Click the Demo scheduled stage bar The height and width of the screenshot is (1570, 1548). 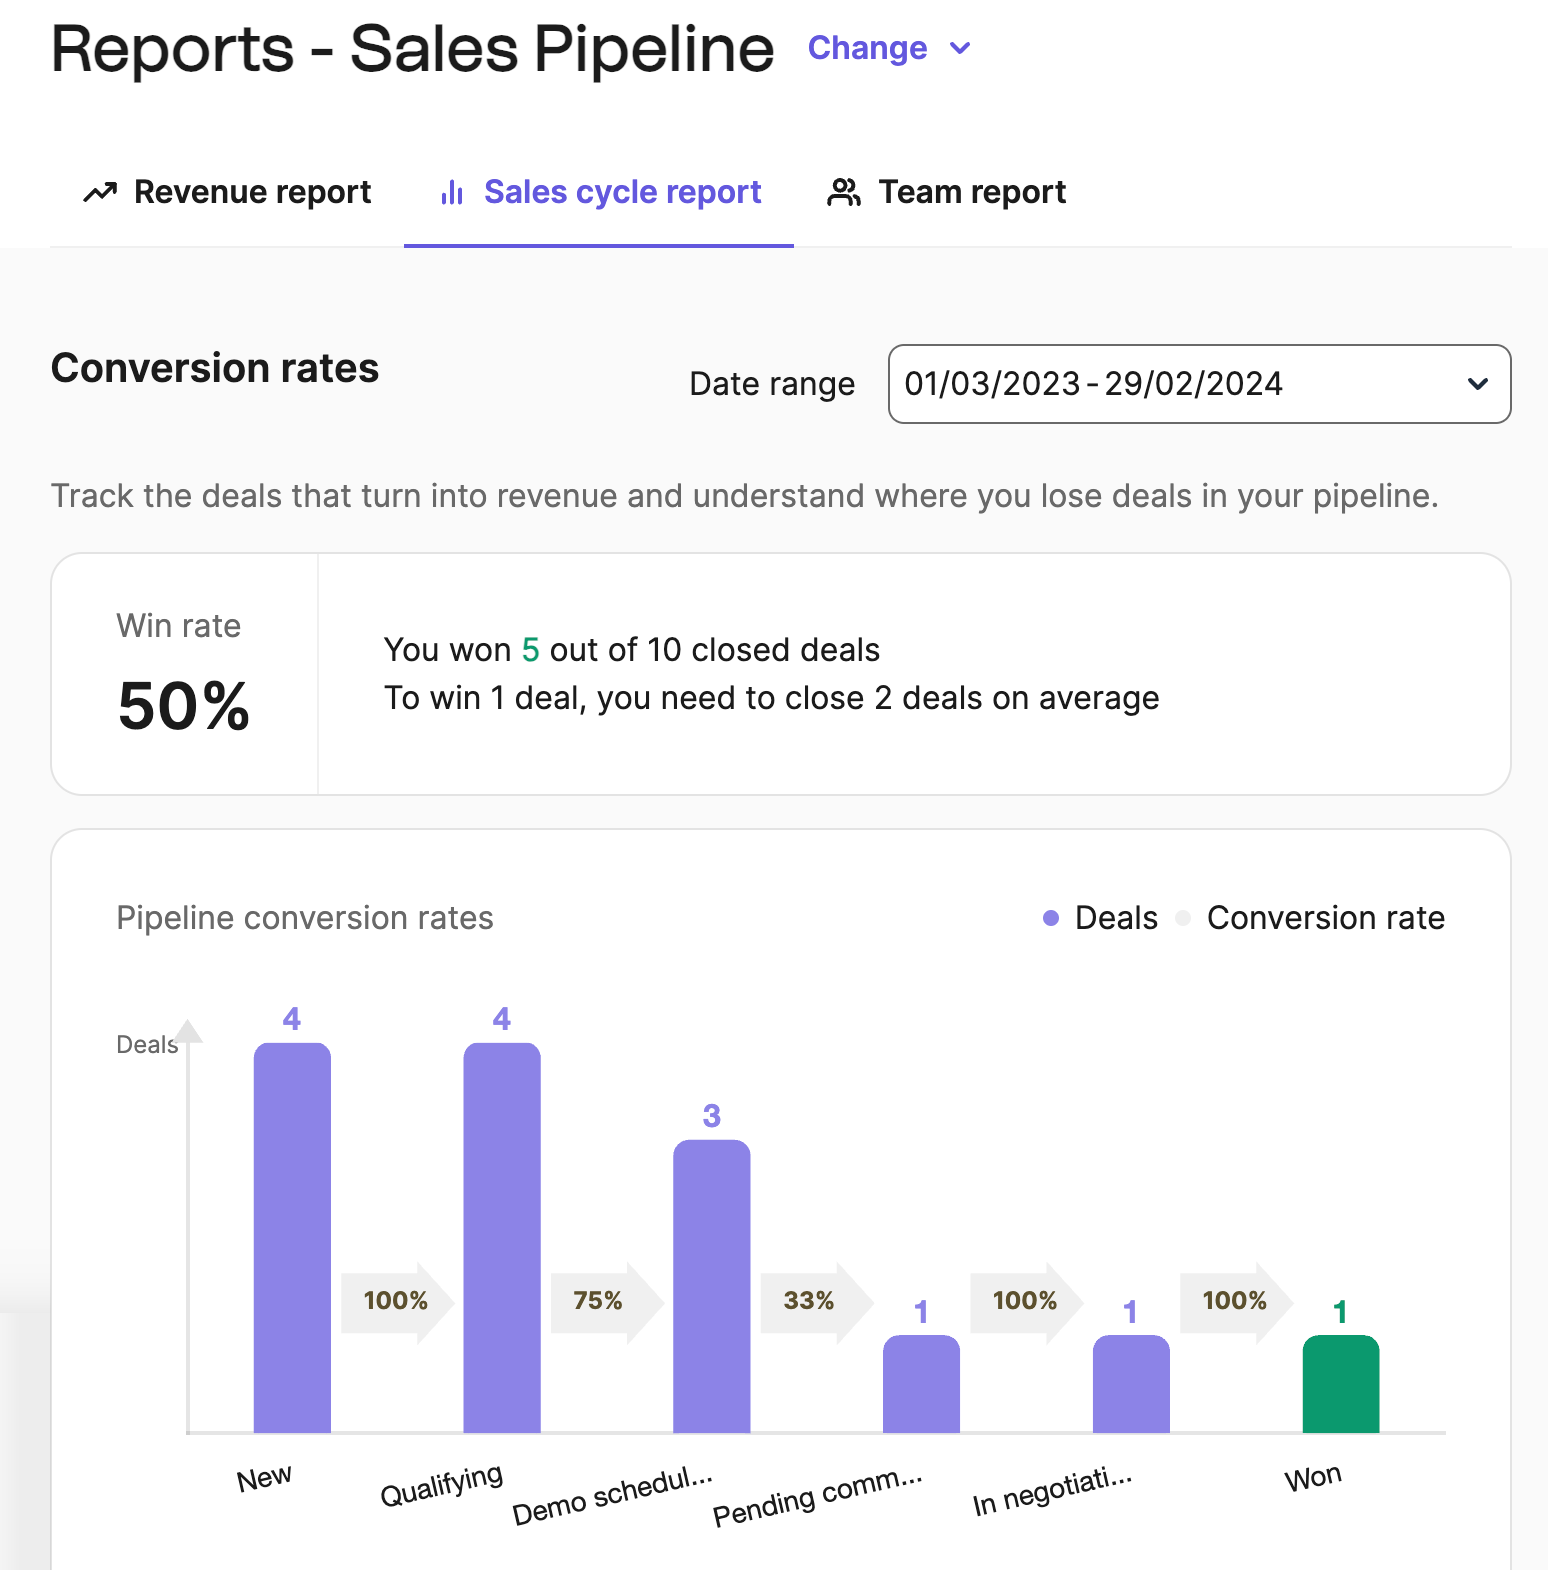click(711, 1286)
